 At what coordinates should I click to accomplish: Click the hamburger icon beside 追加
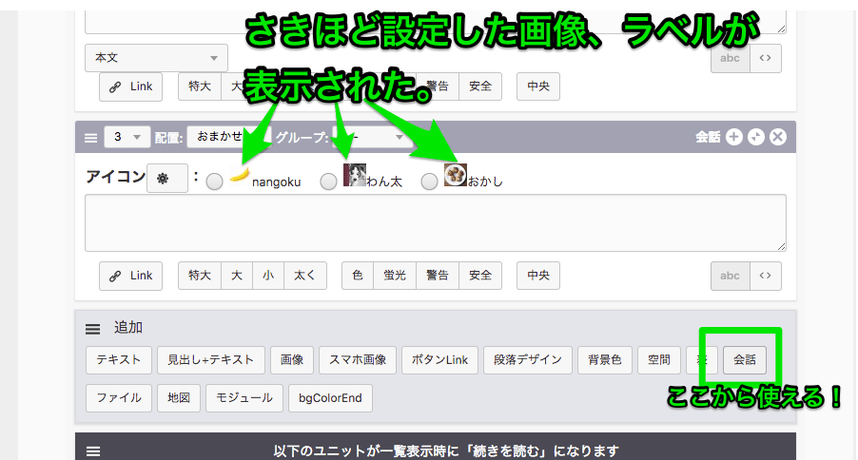[92, 328]
